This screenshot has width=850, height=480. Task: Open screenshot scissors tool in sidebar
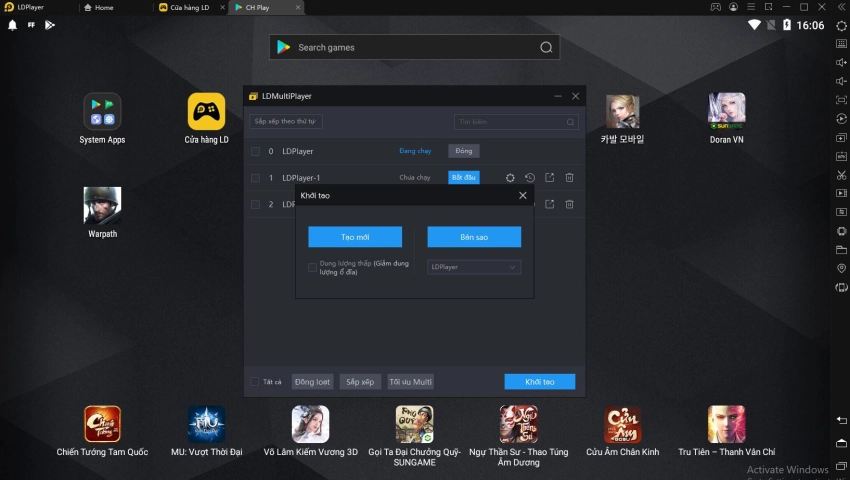(x=841, y=175)
